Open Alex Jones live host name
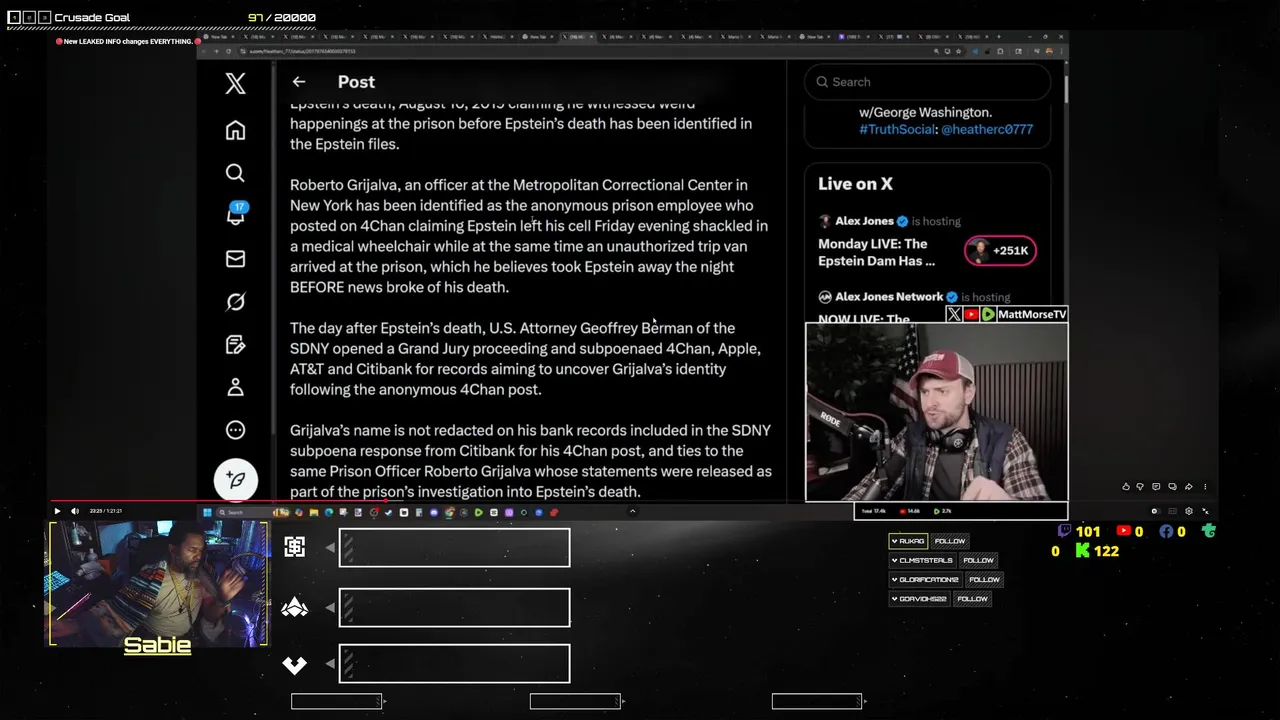The height and width of the screenshot is (720, 1280). [864, 221]
